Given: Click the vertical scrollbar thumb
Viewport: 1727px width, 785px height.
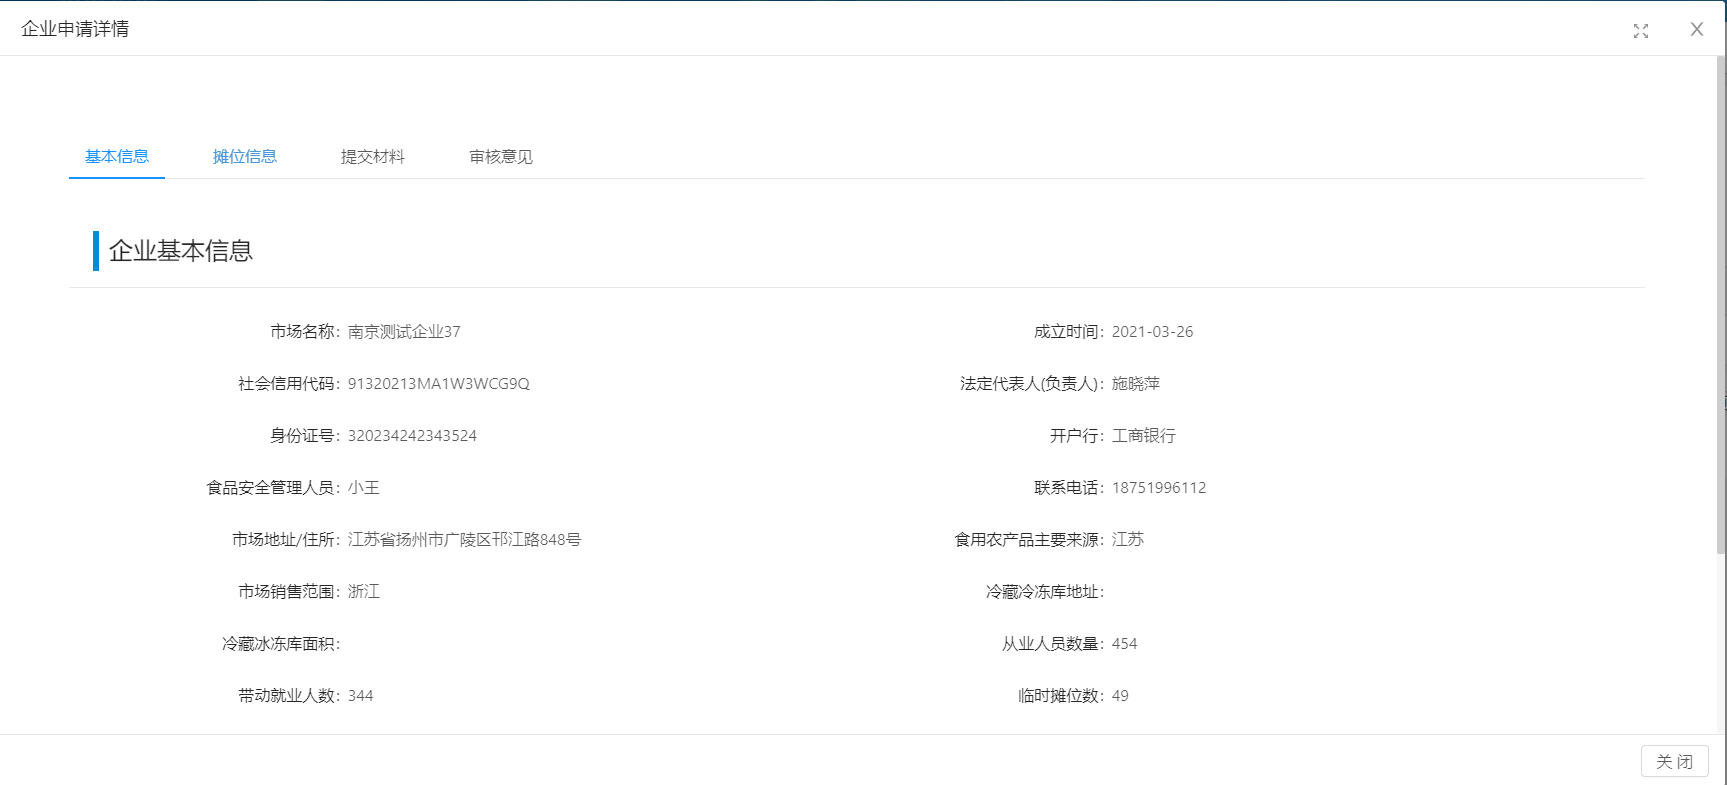Looking at the screenshot, I should (1720, 300).
